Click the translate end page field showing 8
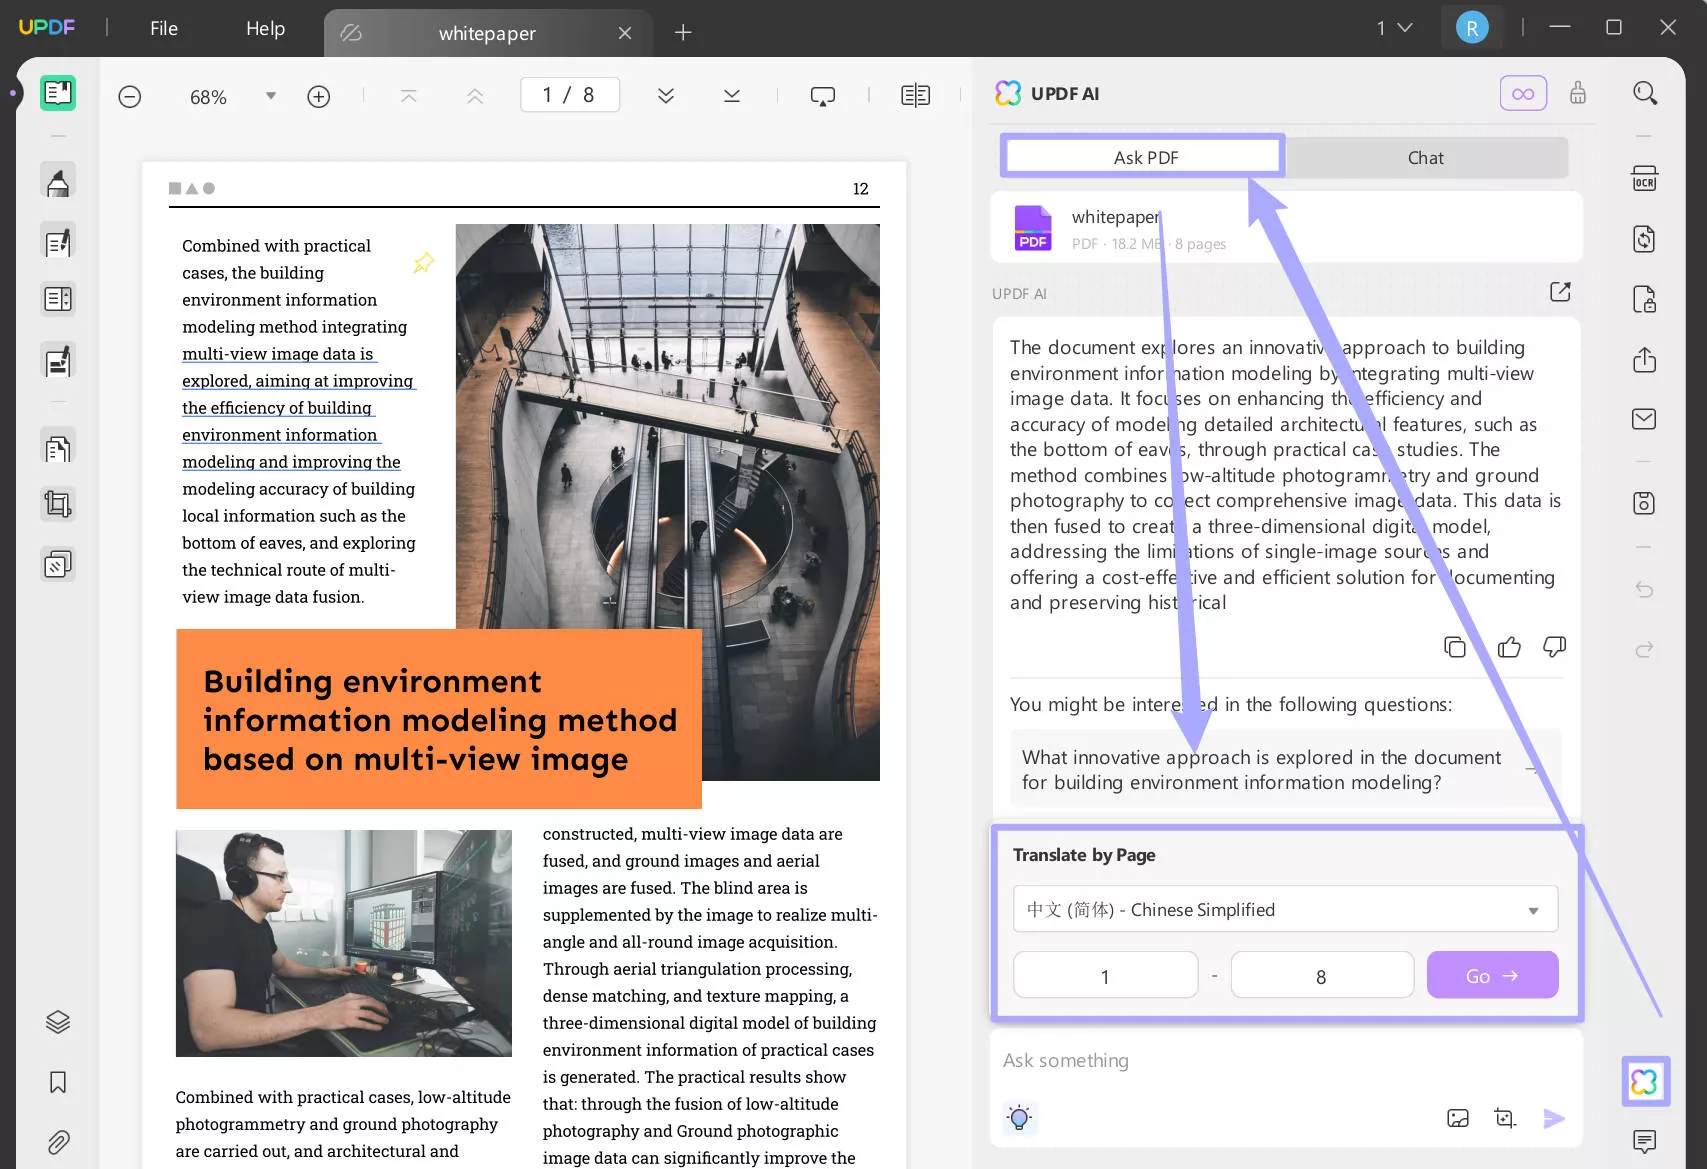Image resolution: width=1707 pixels, height=1169 pixels. [x=1321, y=975]
